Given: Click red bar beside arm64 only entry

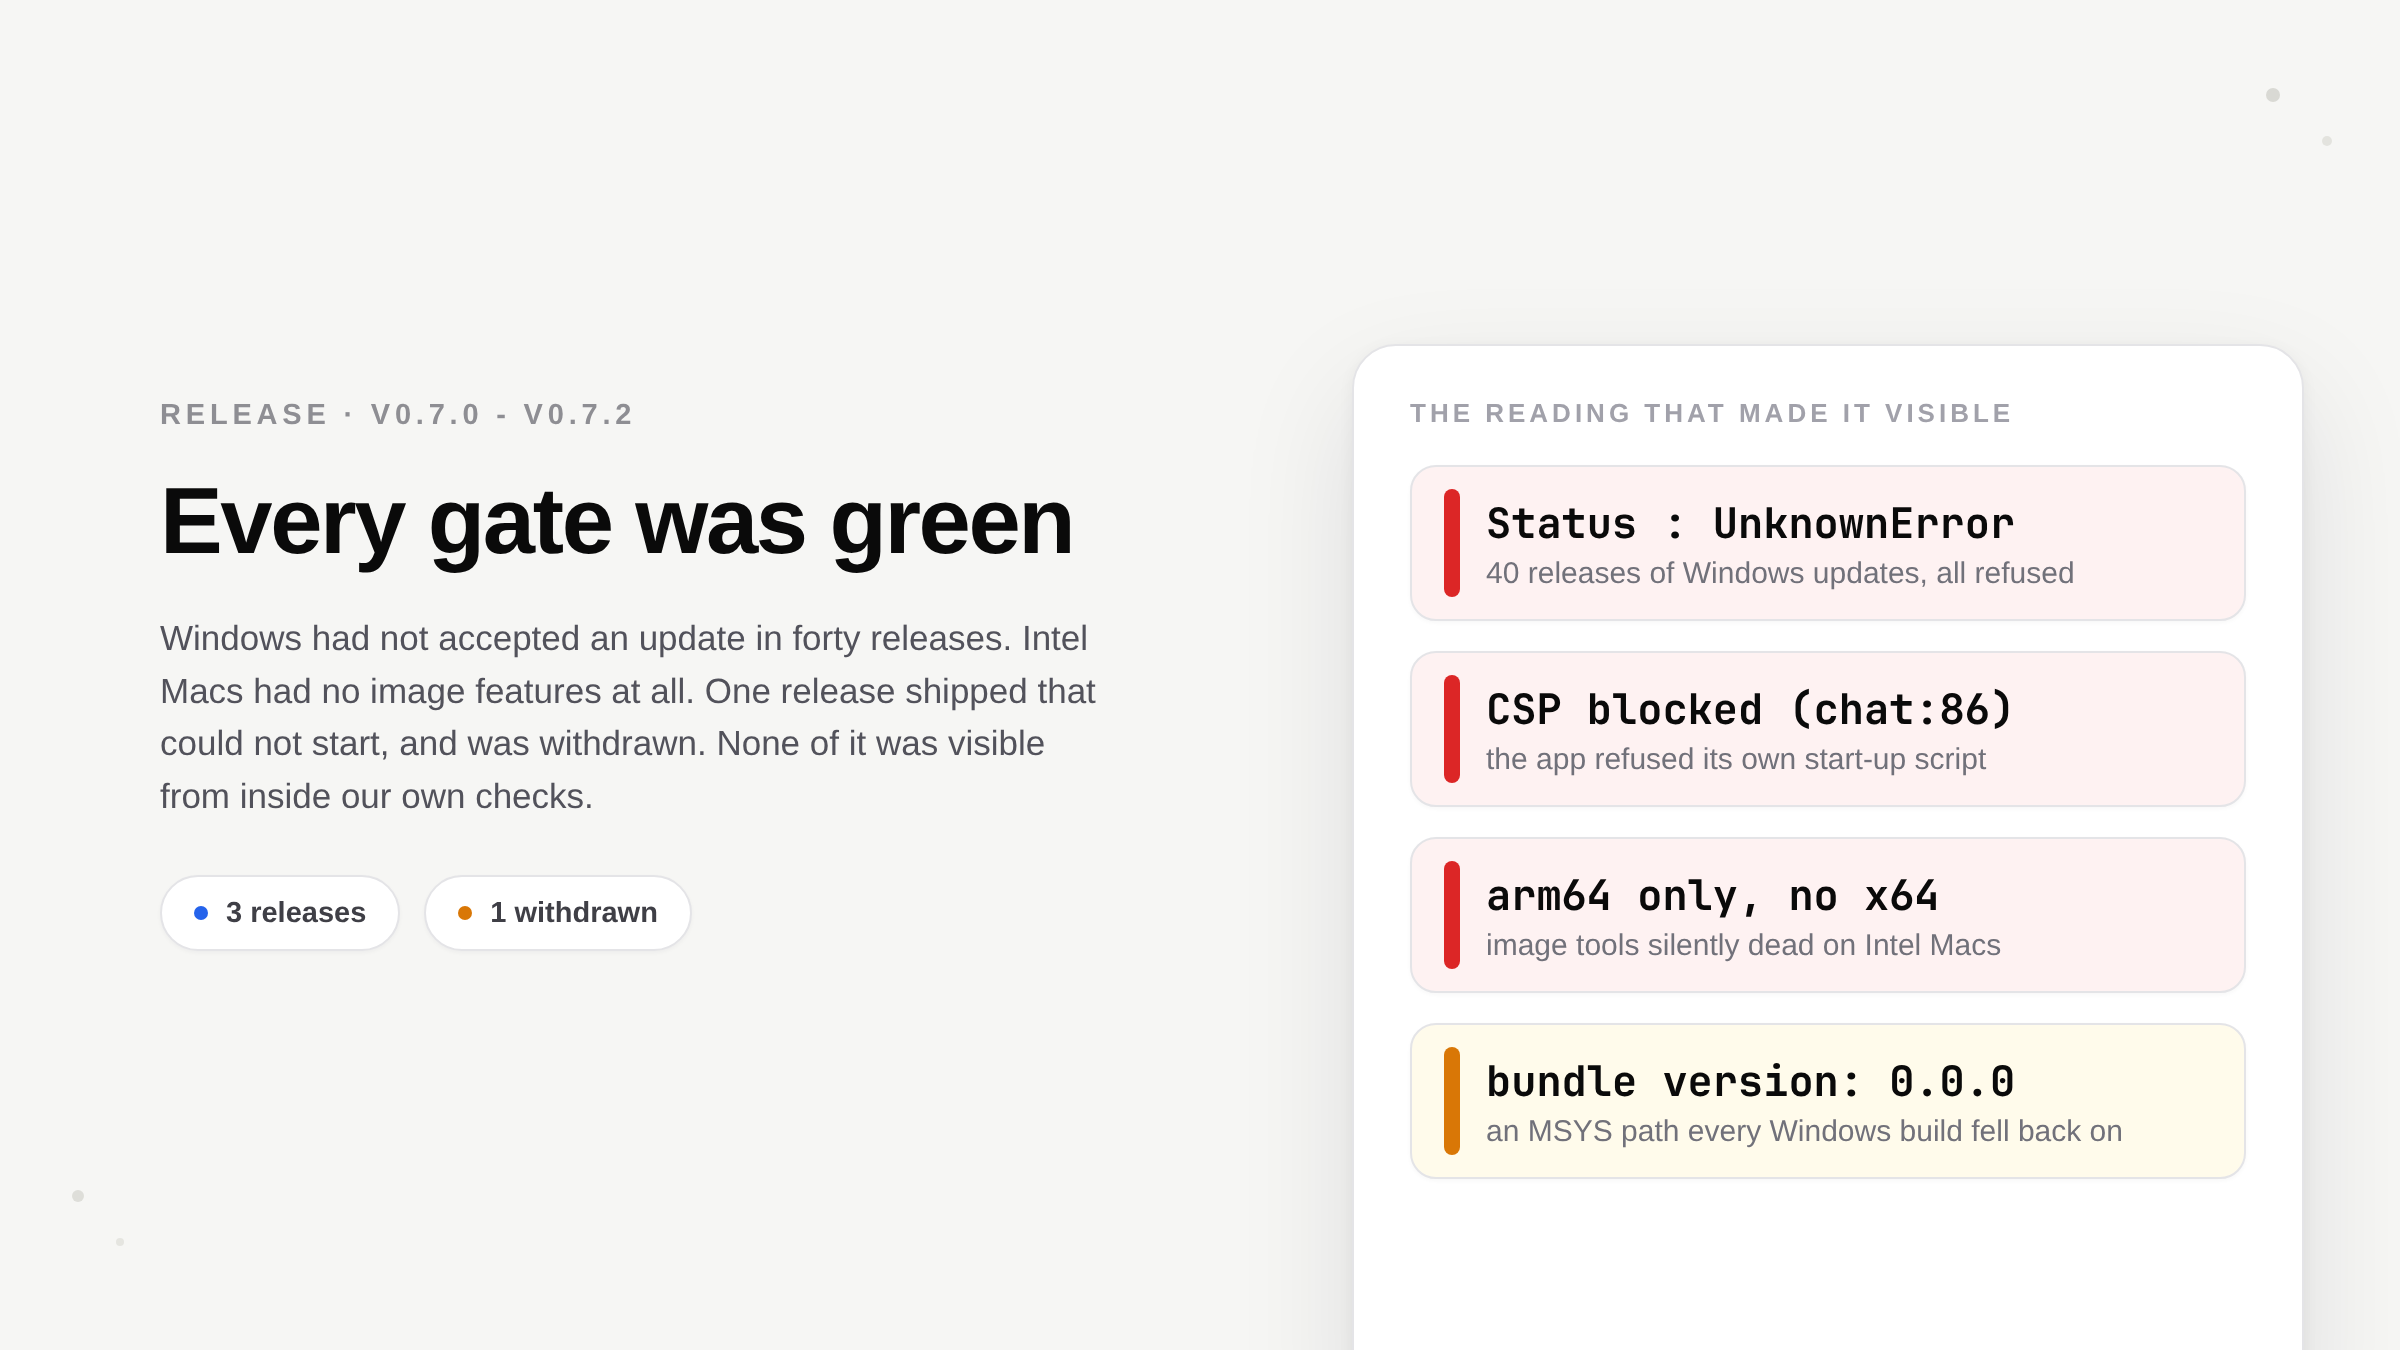Looking at the screenshot, I should pyautogui.click(x=1452, y=915).
